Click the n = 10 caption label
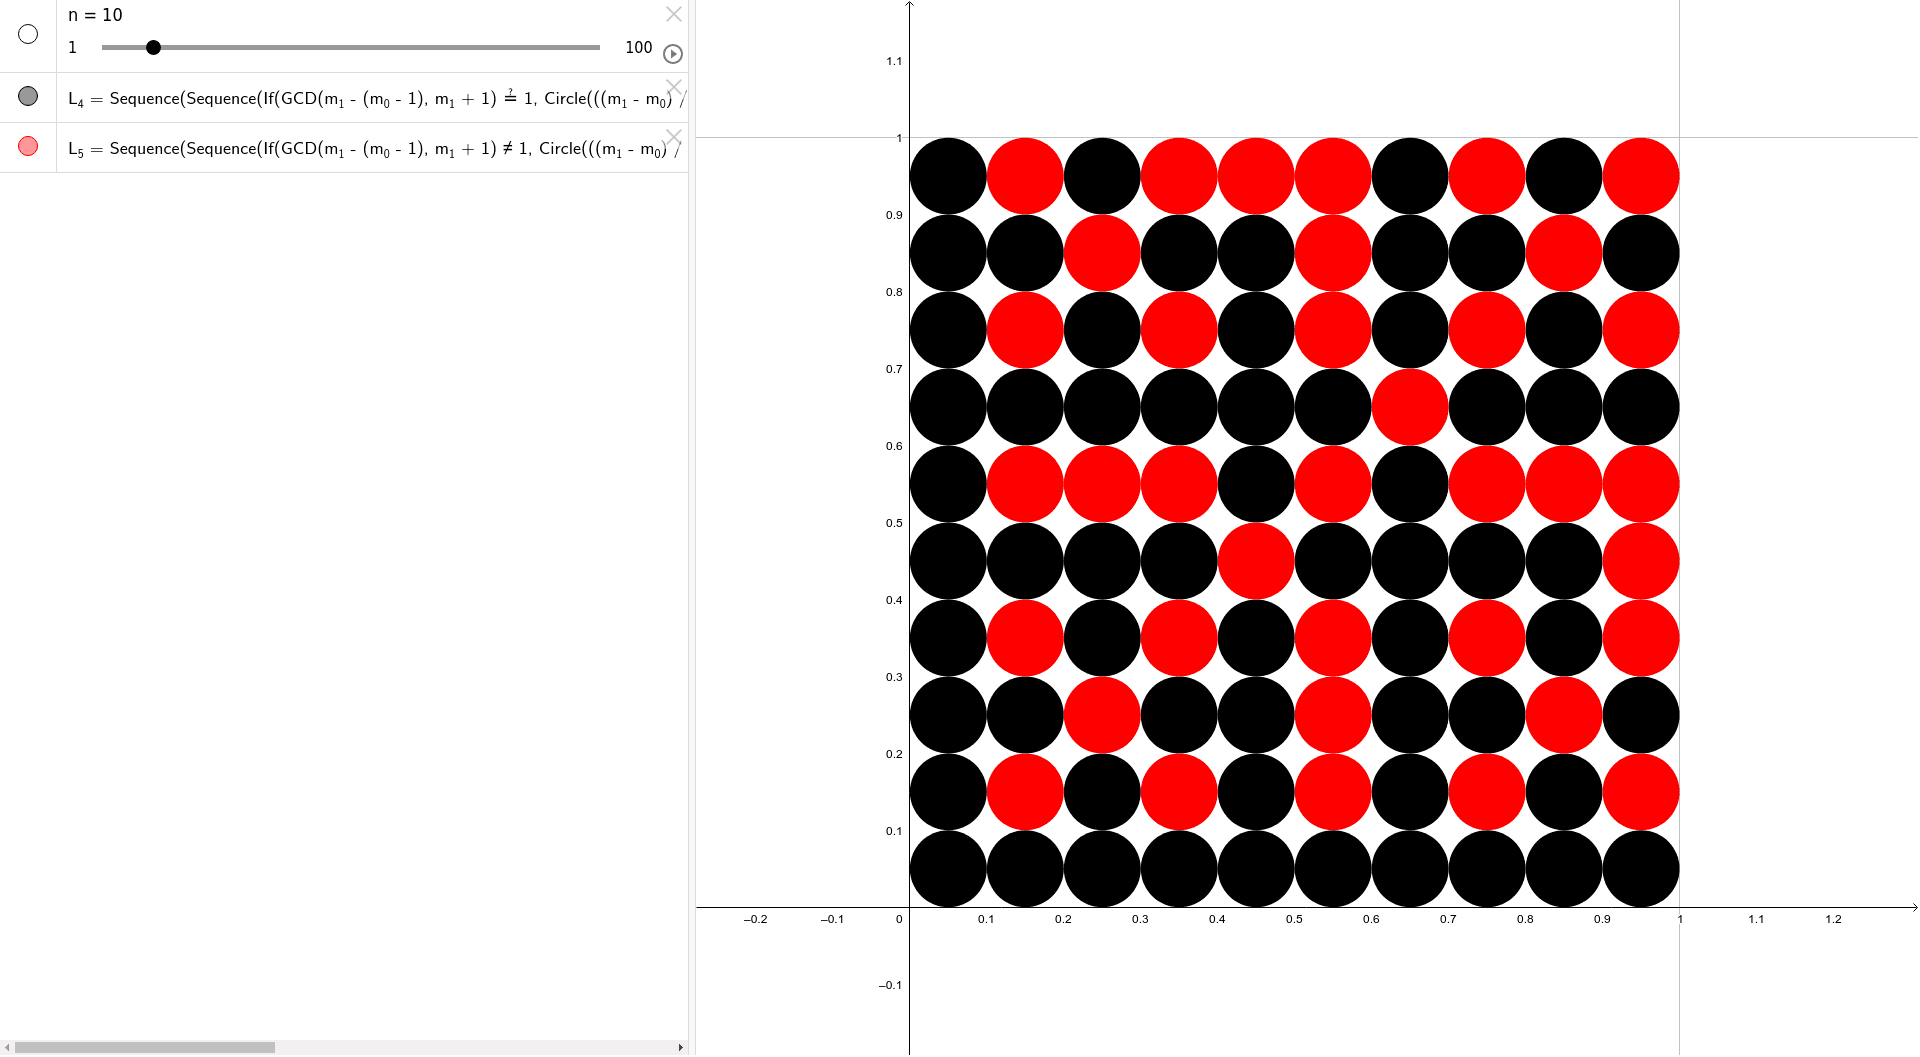The width and height of the screenshot is (1920, 1057). pos(95,15)
